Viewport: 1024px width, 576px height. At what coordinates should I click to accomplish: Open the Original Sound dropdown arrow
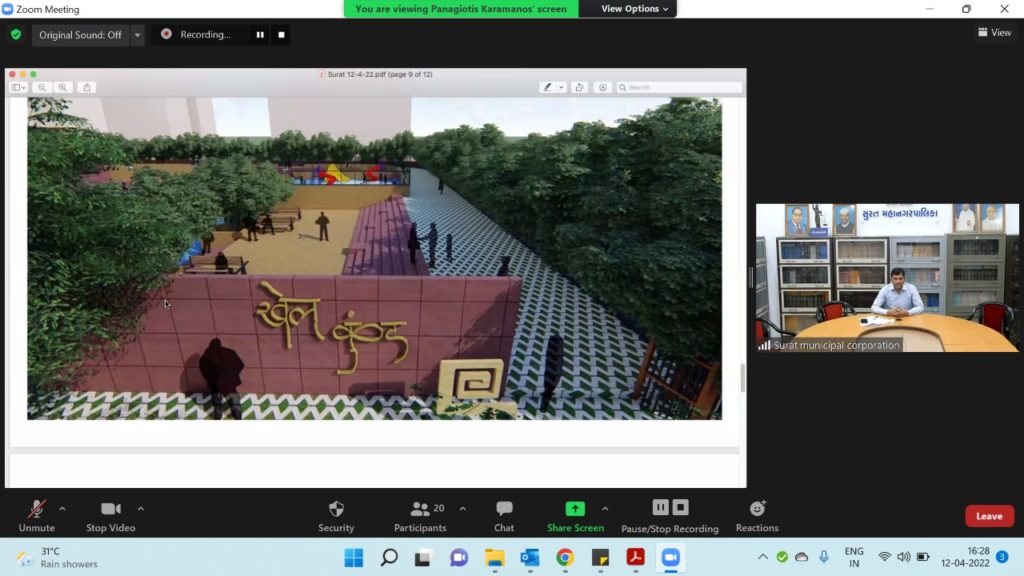click(x=137, y=35)
